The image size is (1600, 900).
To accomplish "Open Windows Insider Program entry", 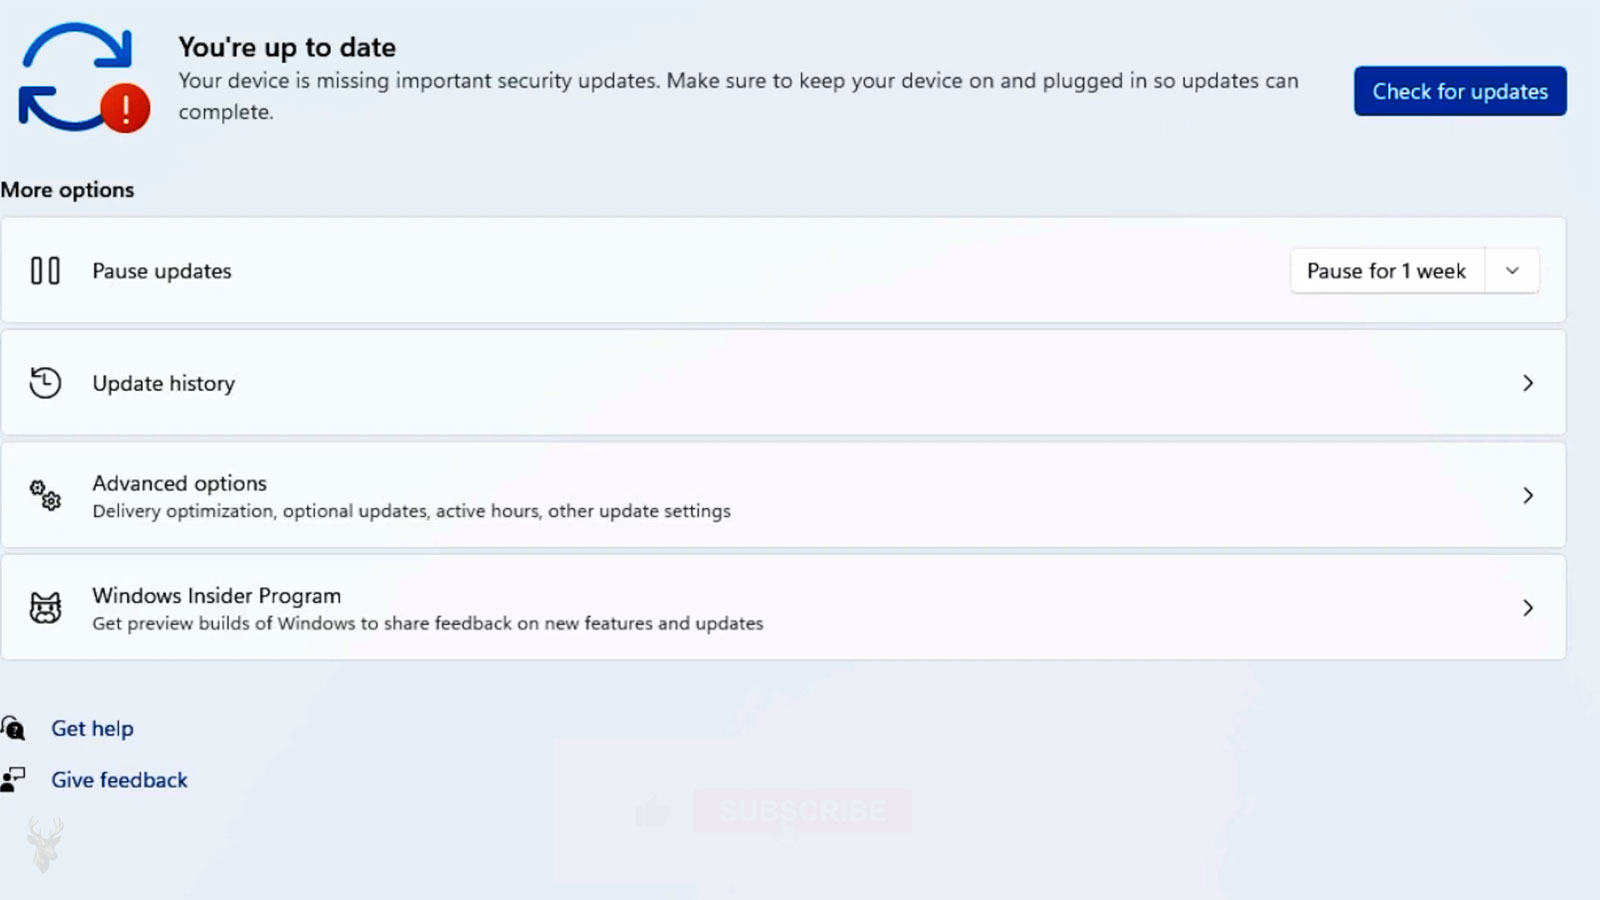I will [783, 607].
